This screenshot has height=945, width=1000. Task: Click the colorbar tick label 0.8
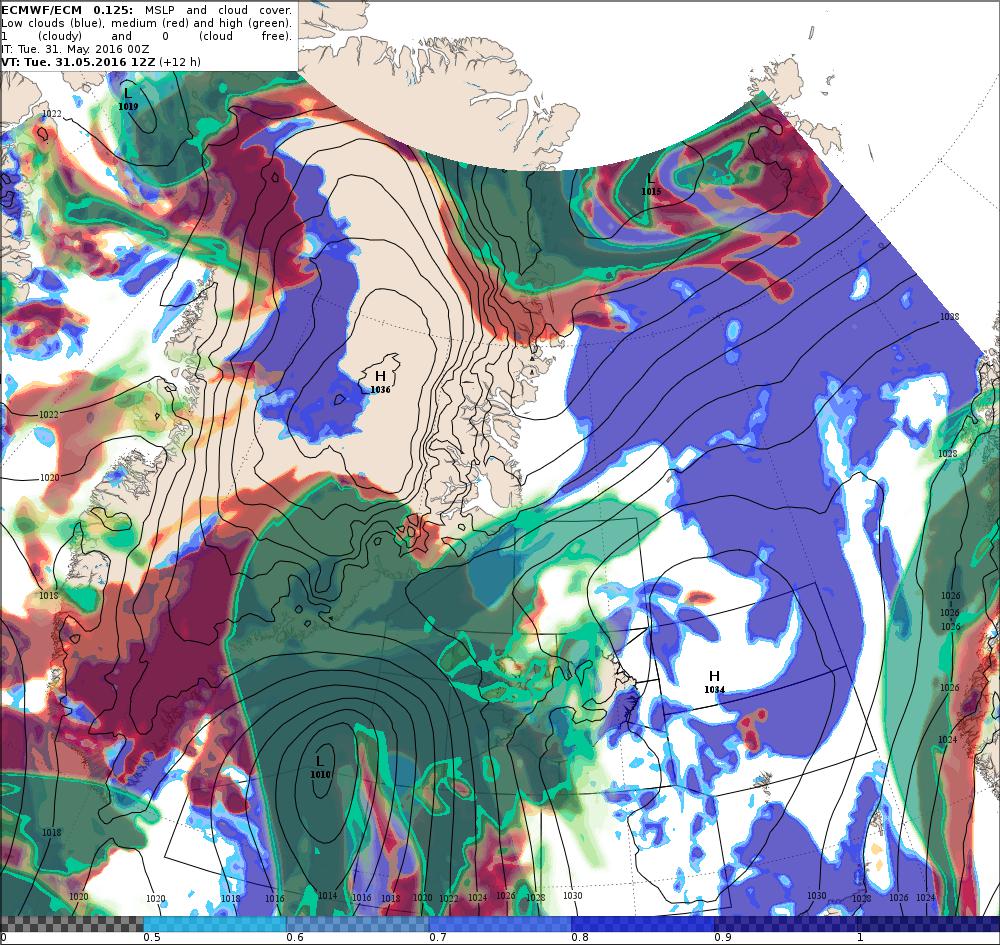coord(580,937)
